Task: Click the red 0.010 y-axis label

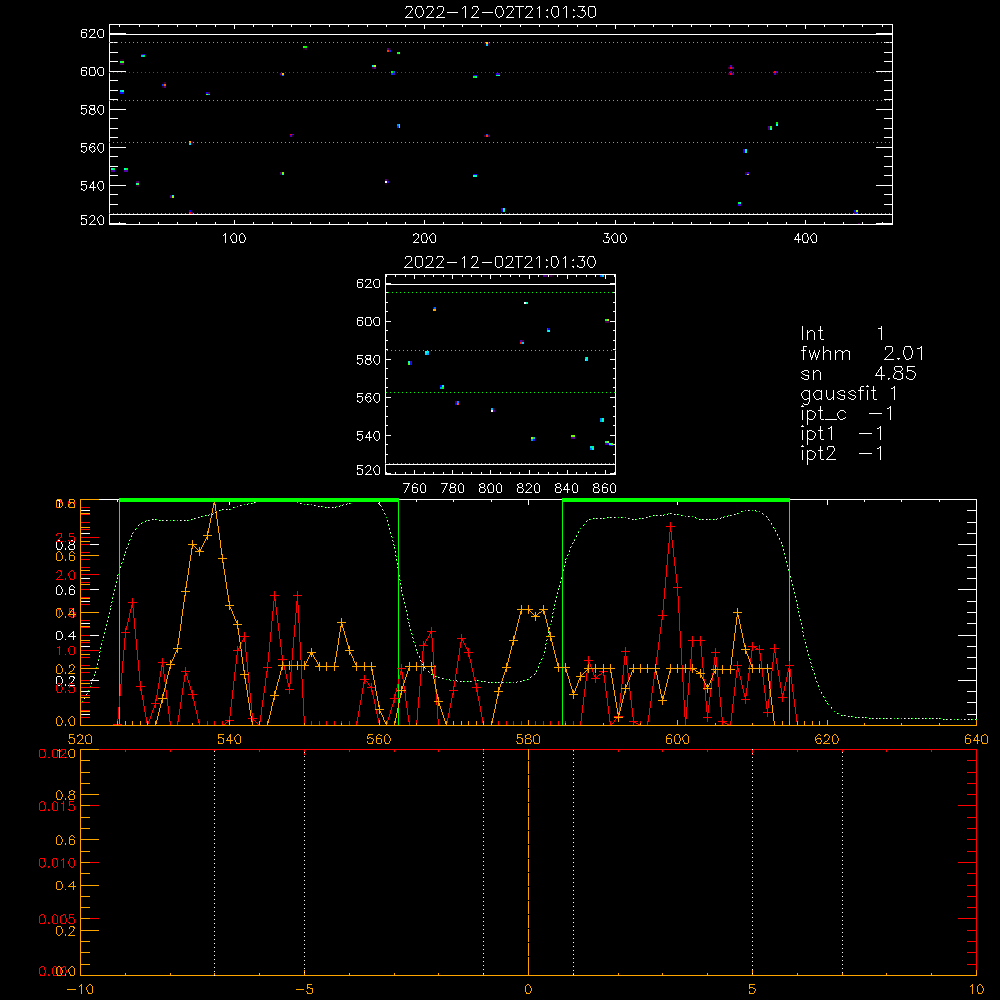Action: pyautogui.click(x=56, y=864)
